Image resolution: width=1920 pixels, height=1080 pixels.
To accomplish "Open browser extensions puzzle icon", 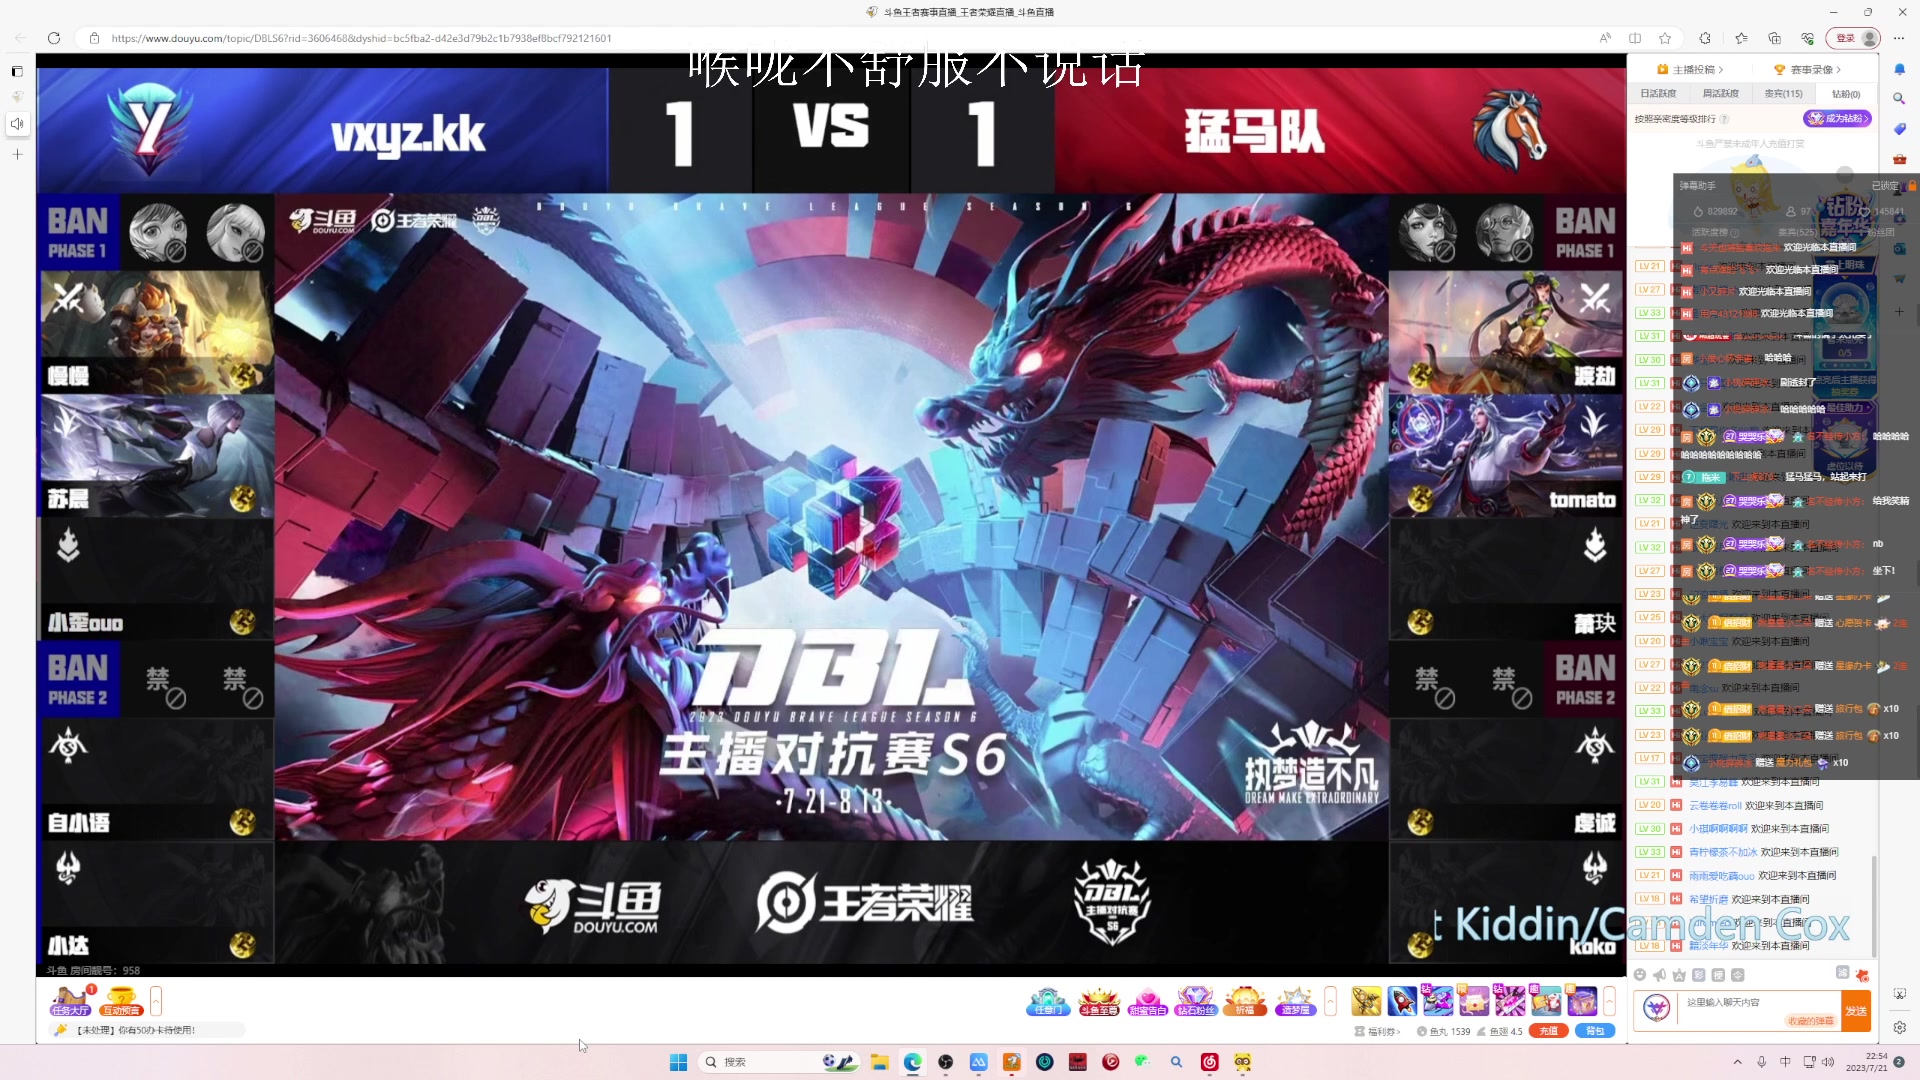I will (x=1705, y=38).
